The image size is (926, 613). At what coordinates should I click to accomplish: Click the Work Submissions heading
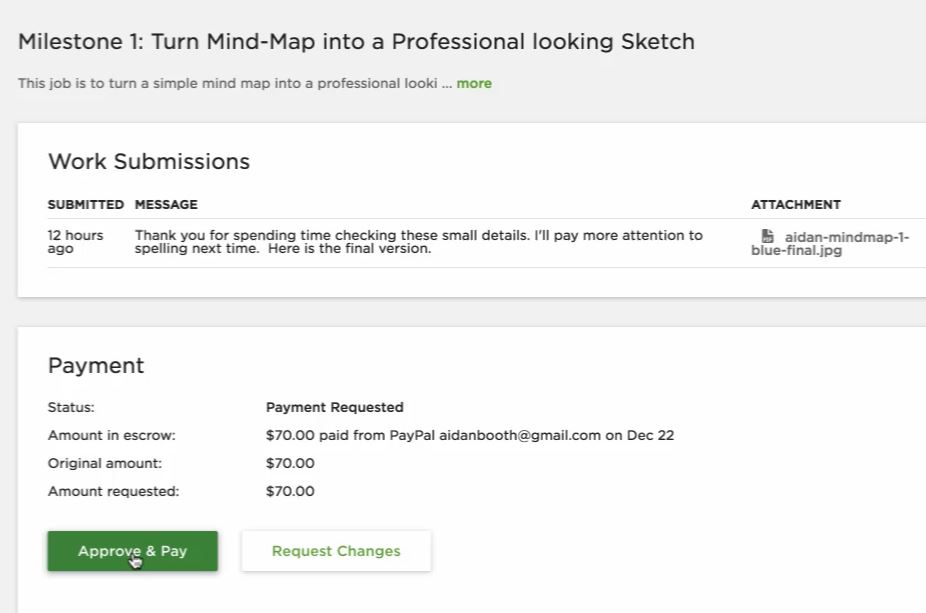pos(149,161)
